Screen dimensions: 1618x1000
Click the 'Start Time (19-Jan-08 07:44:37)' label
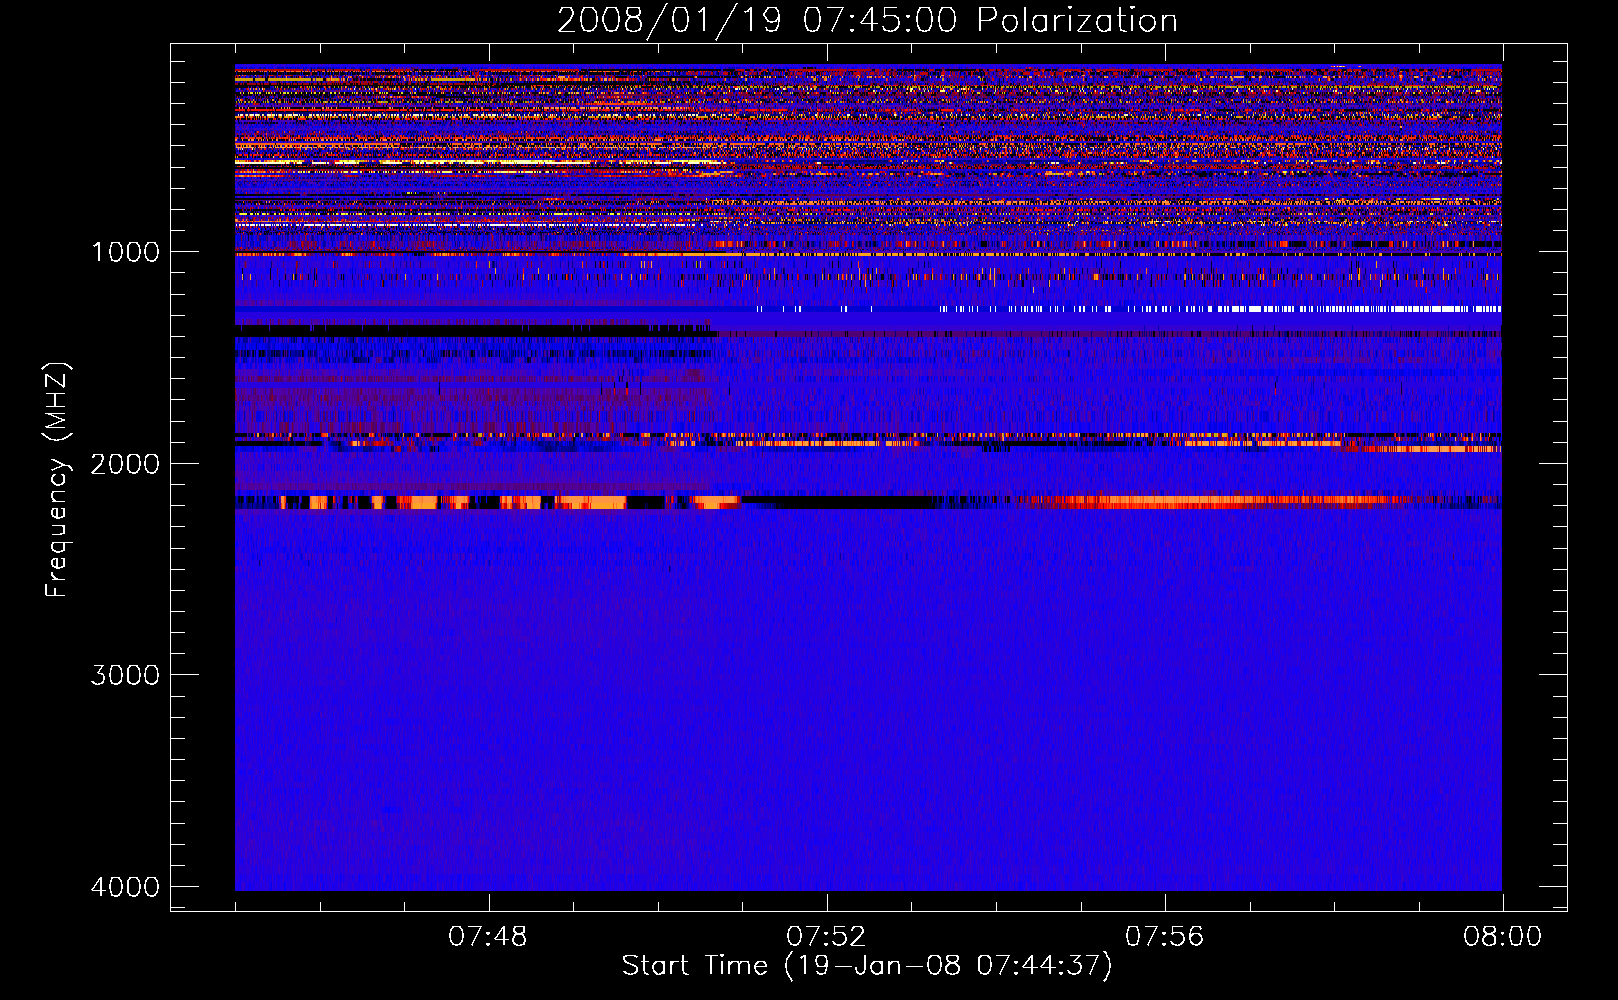867,966
